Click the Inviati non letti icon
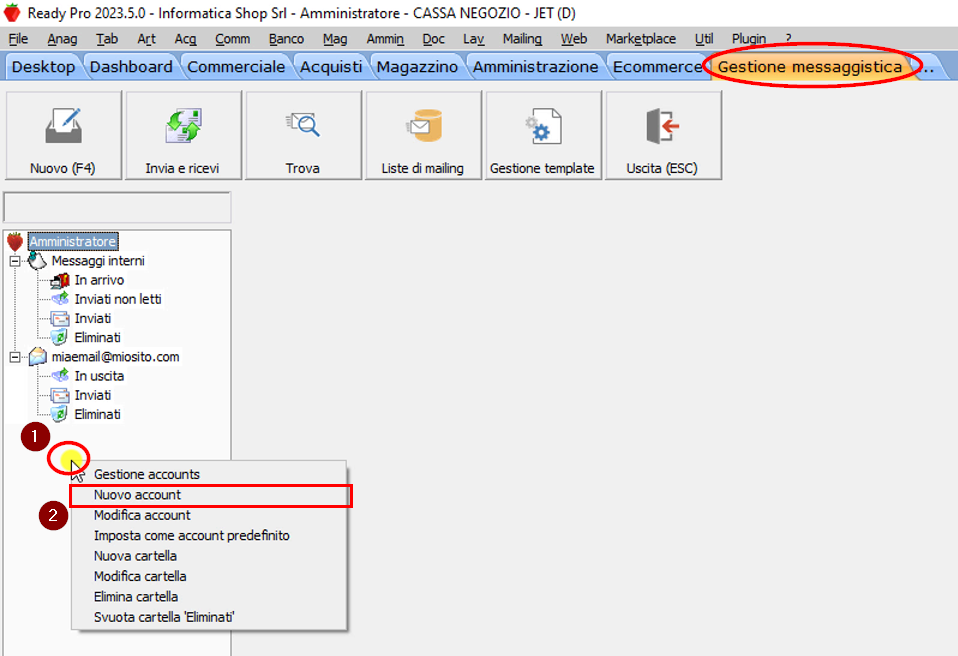 60,299
